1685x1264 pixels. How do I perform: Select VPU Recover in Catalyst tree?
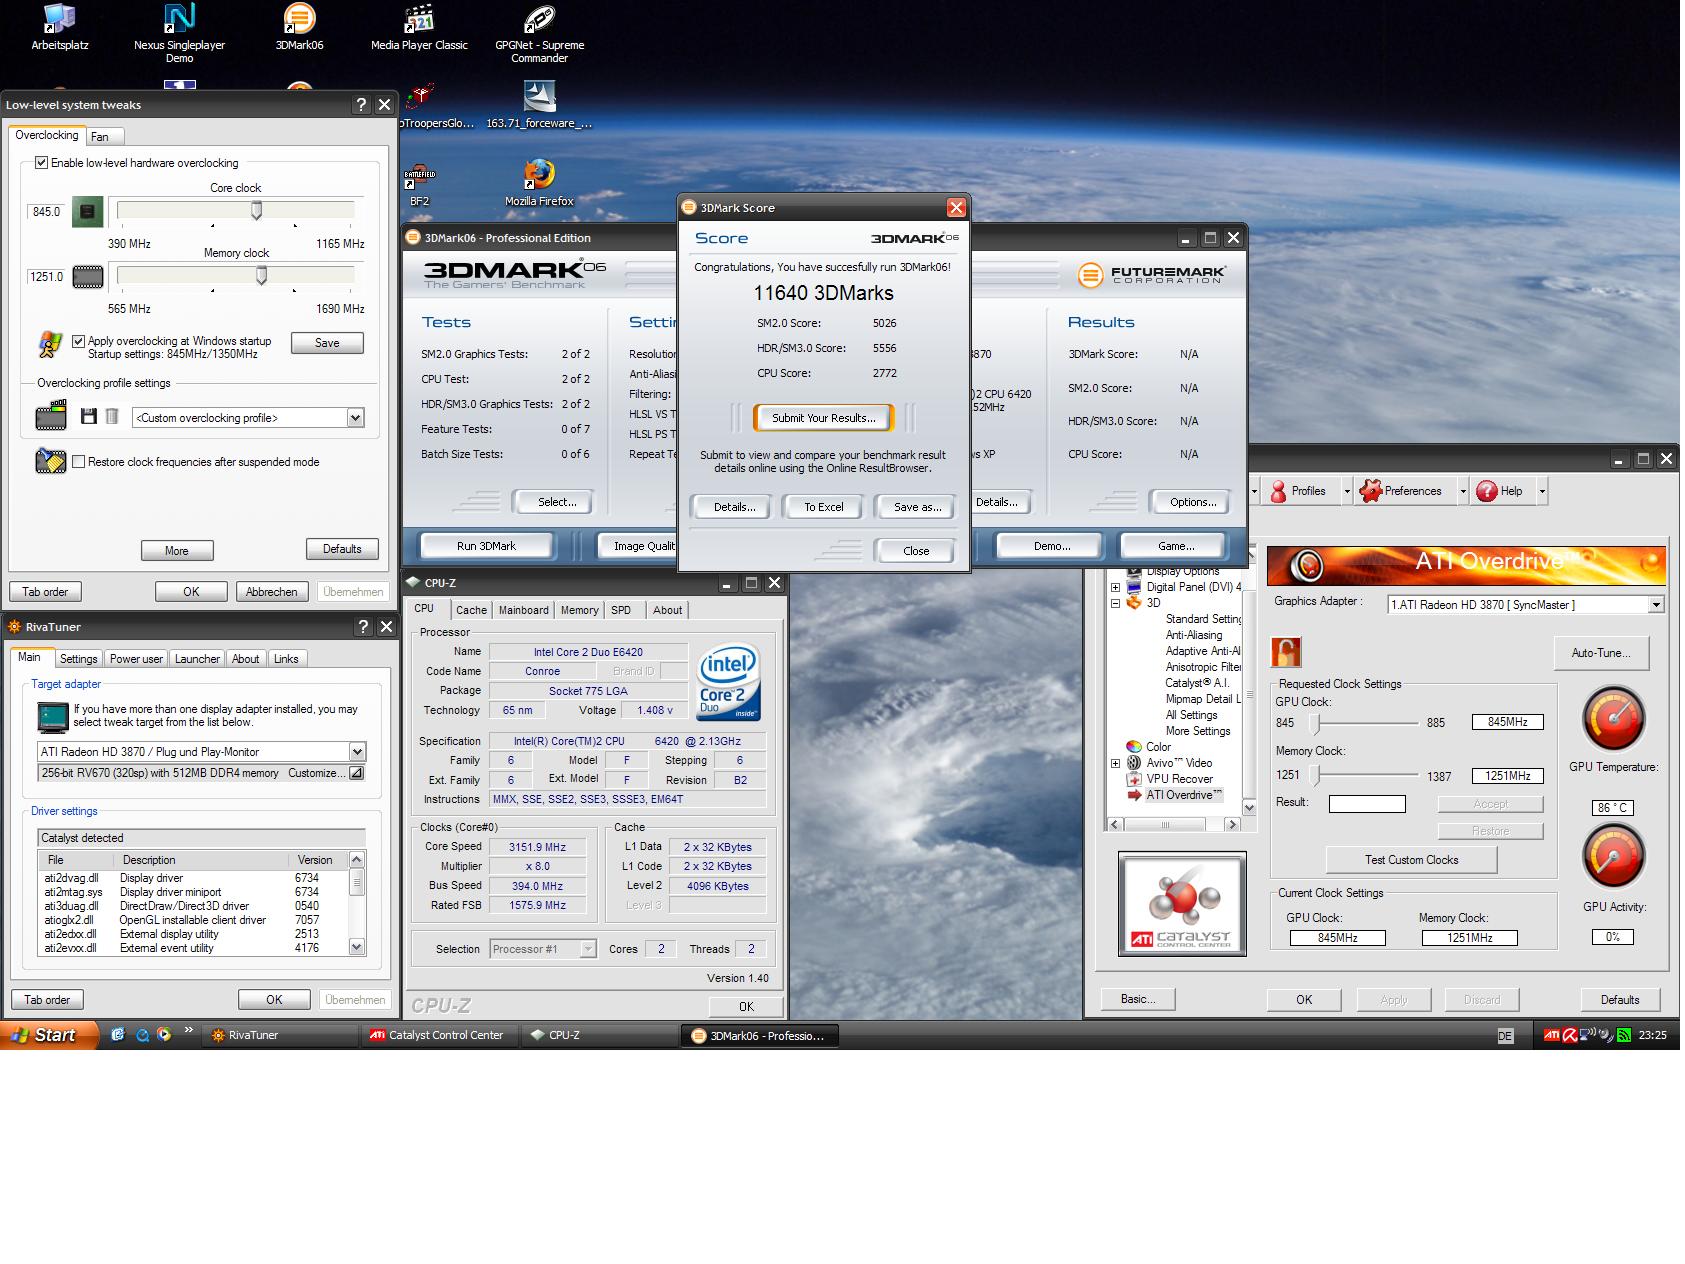[x=1179, y=779]
